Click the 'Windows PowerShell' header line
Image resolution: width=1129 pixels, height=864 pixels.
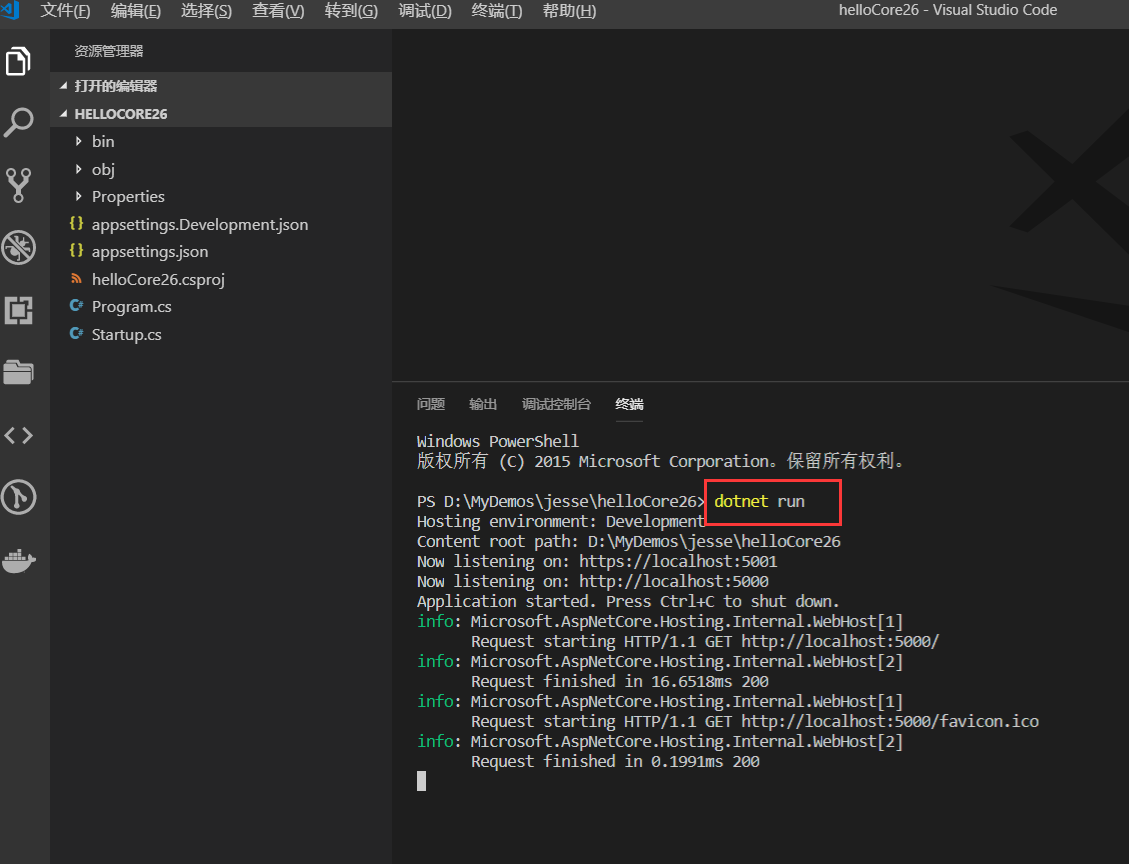(498, 441)
